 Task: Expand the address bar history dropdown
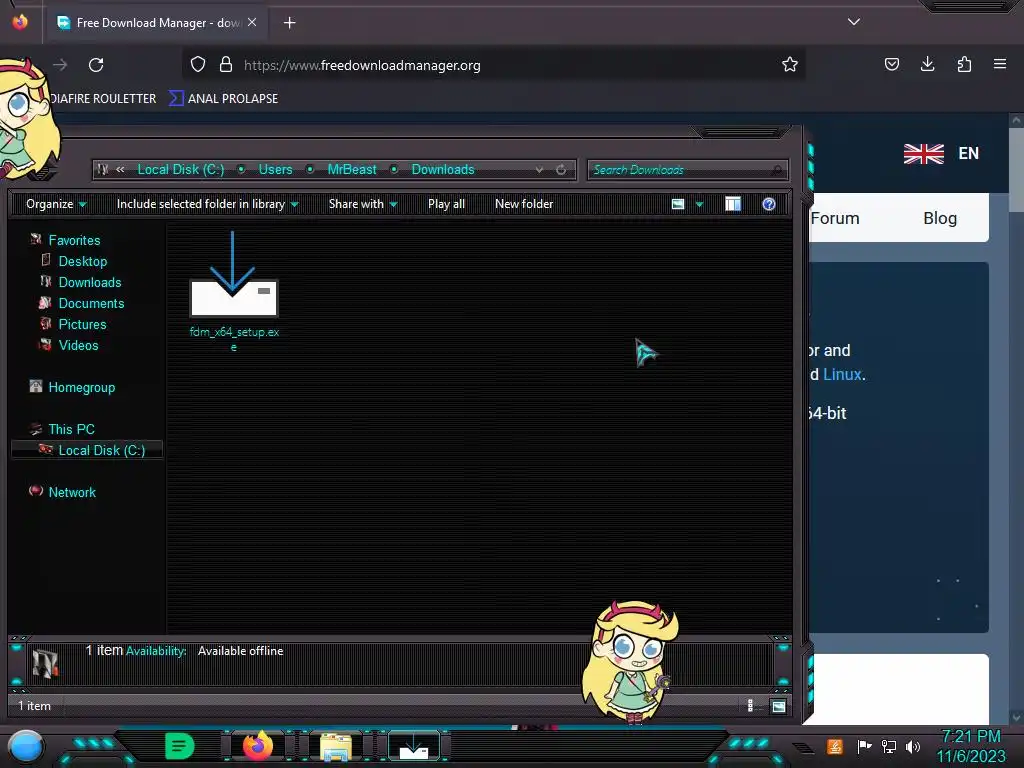pyautogui.click(x=539, y=170)
